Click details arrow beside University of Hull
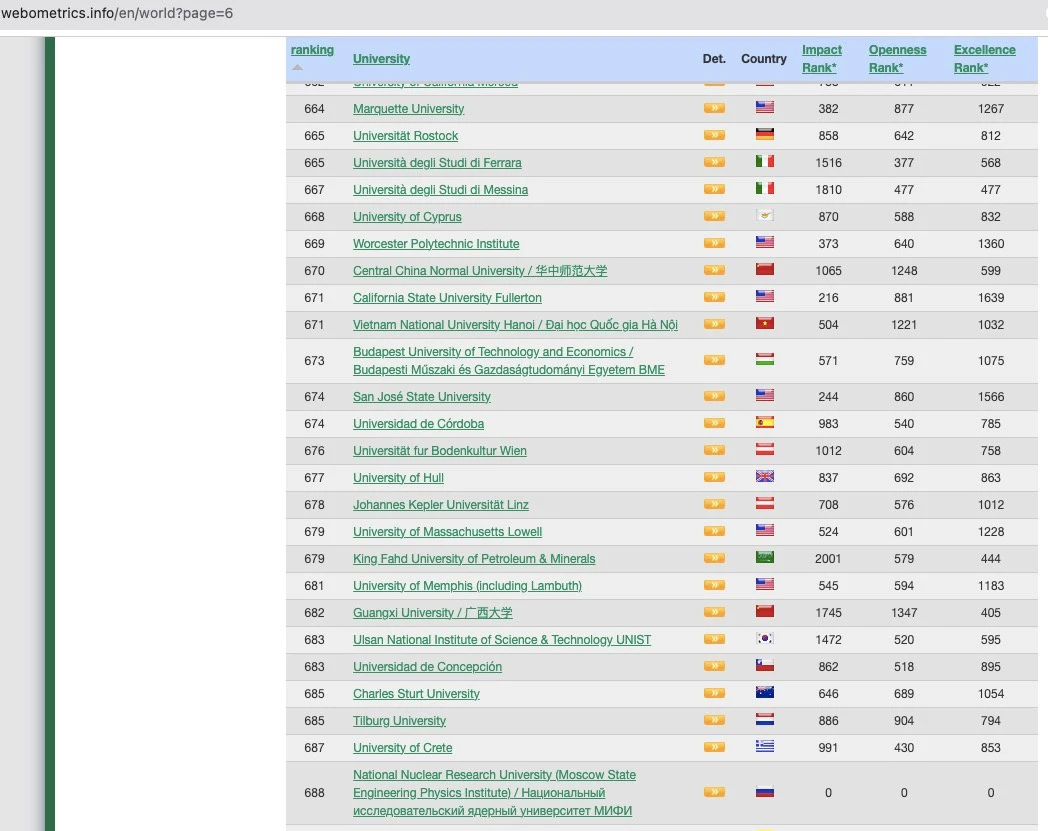Image resolution: width=1048 pixels, height=831 pixels. pos(714,477)
